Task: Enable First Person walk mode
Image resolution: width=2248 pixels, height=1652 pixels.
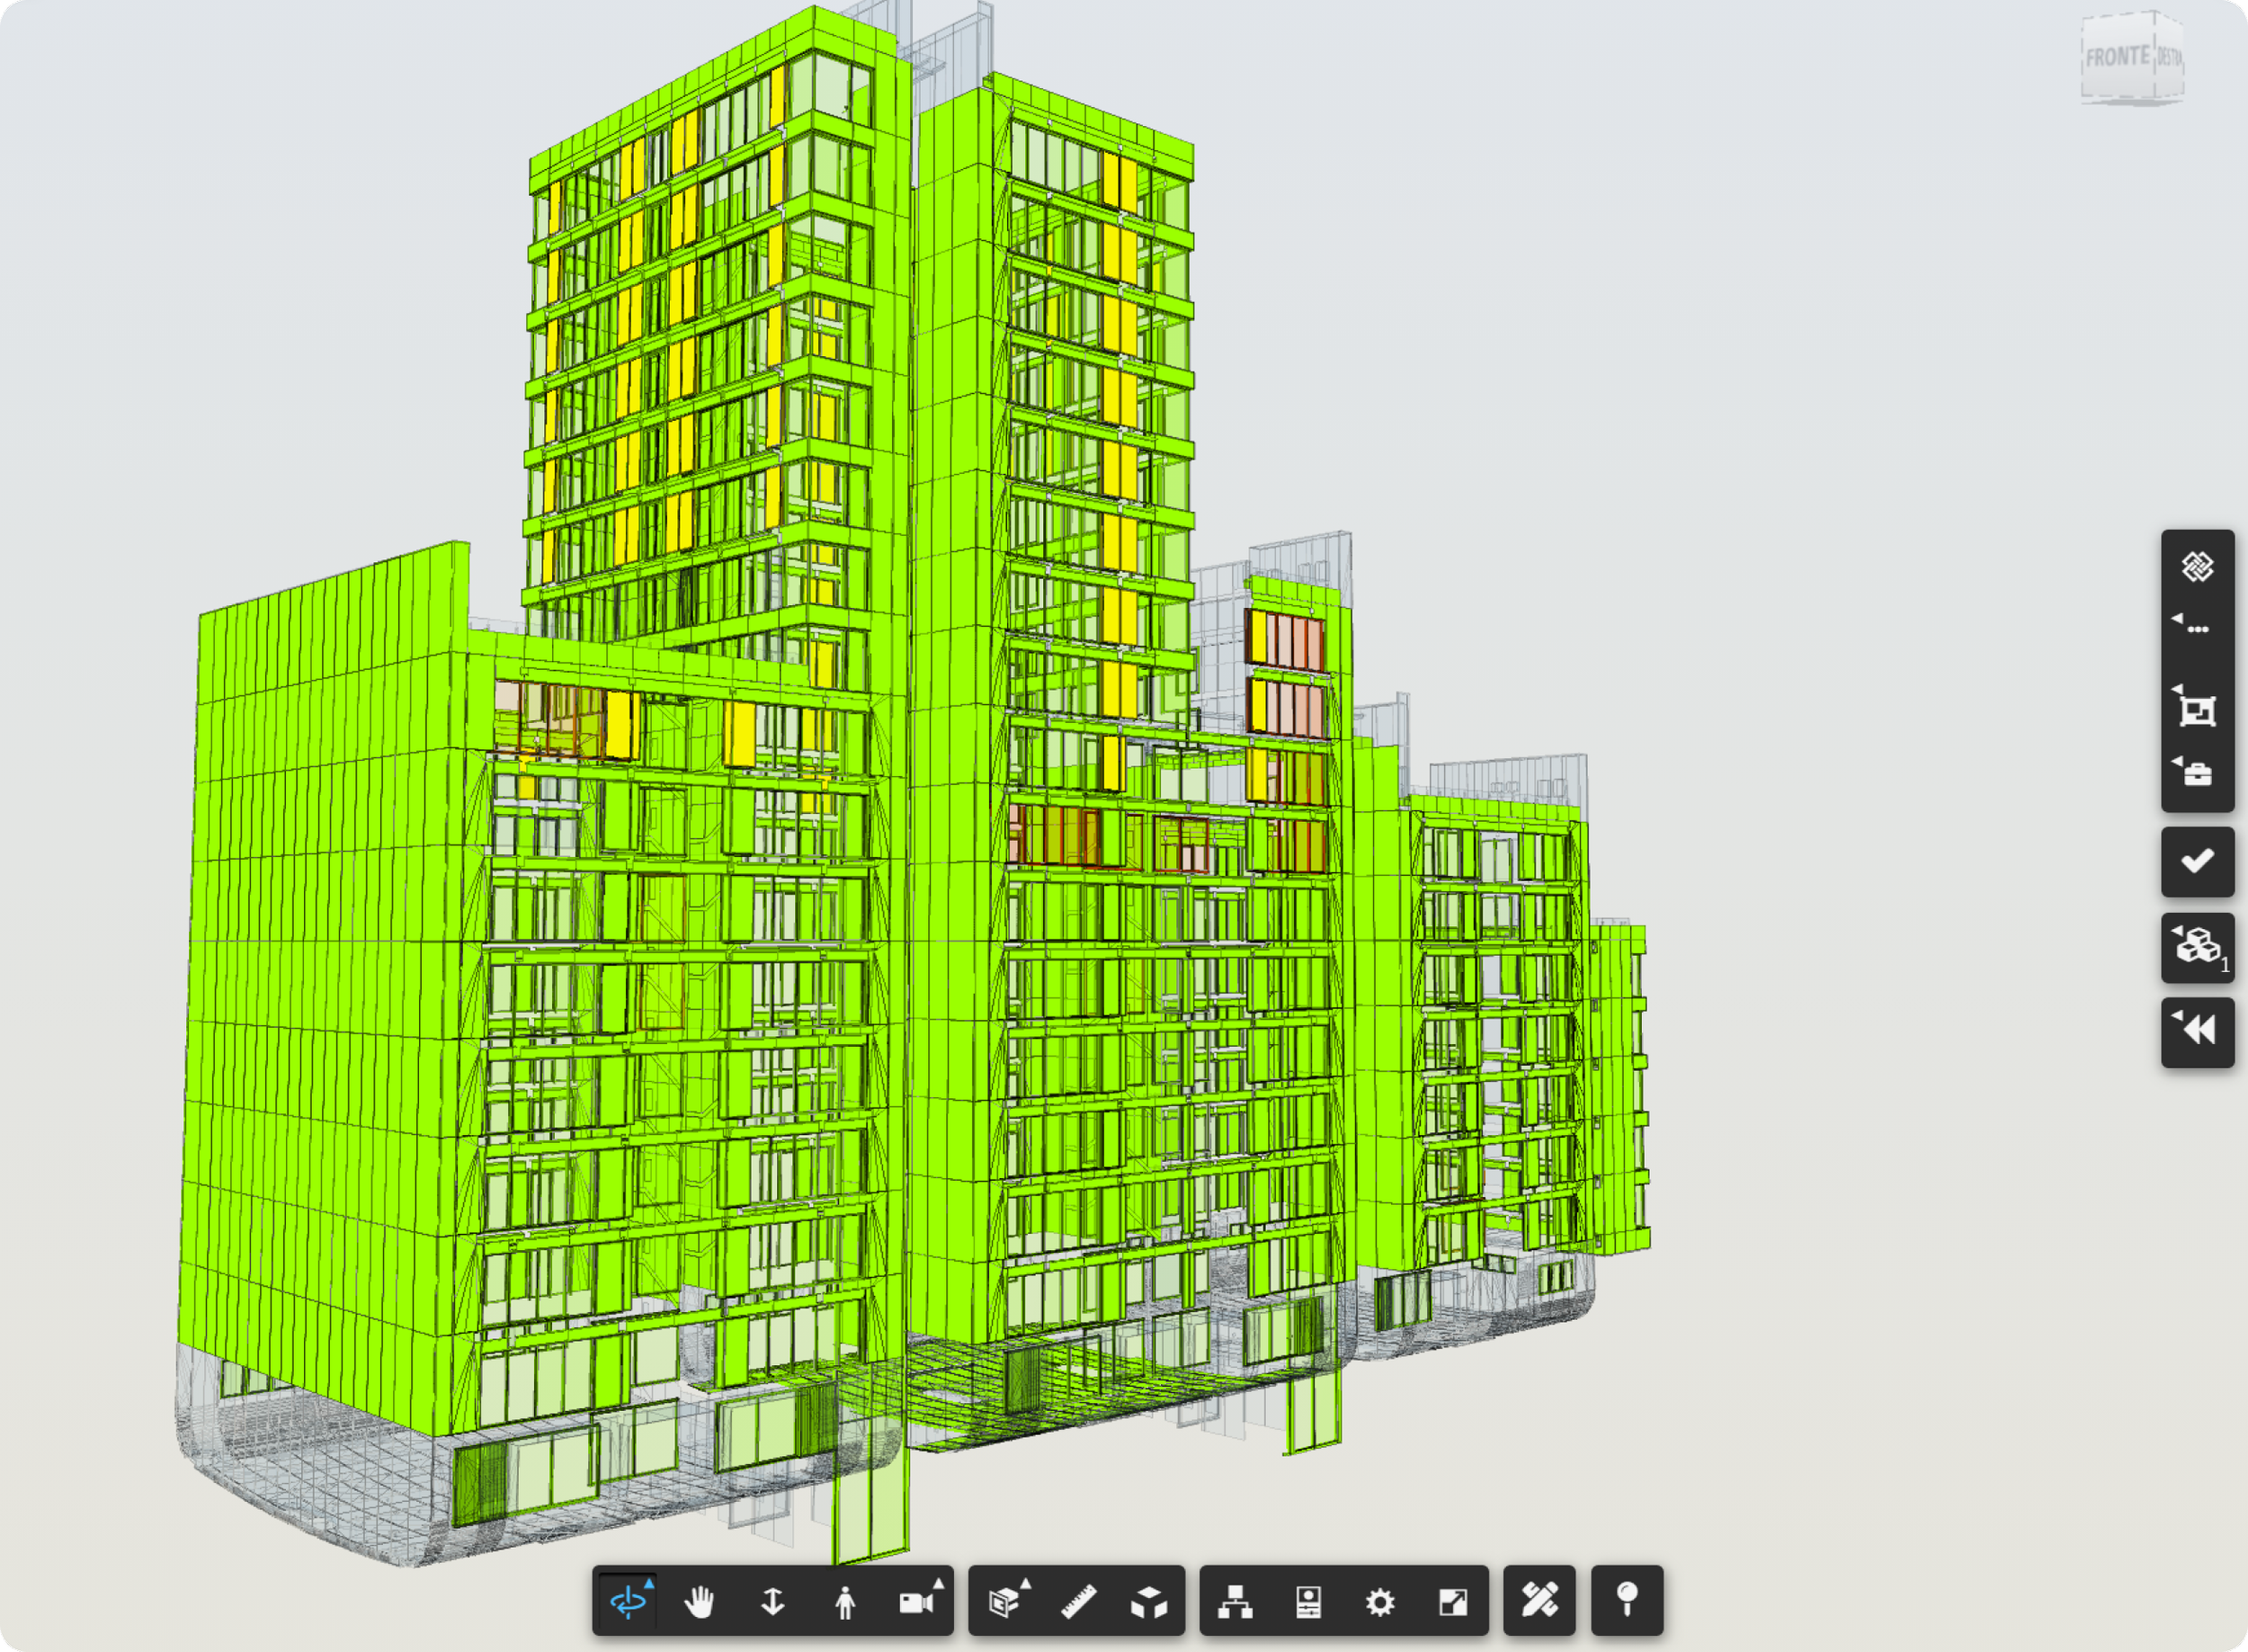Action: pyautogui.click(x=845, y=1602)
